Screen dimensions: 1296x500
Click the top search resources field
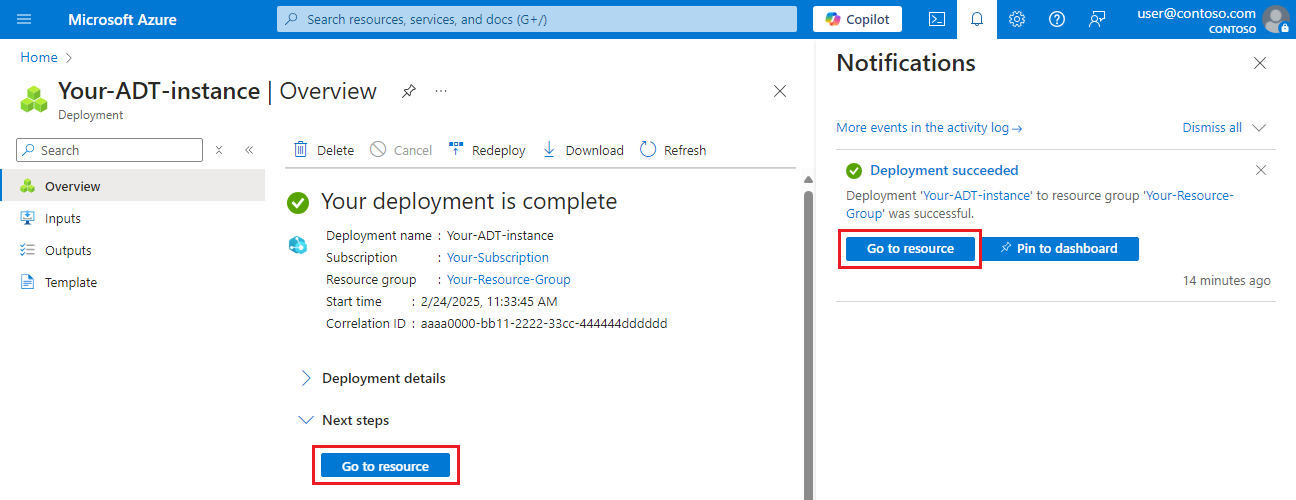tap(537, 19)
